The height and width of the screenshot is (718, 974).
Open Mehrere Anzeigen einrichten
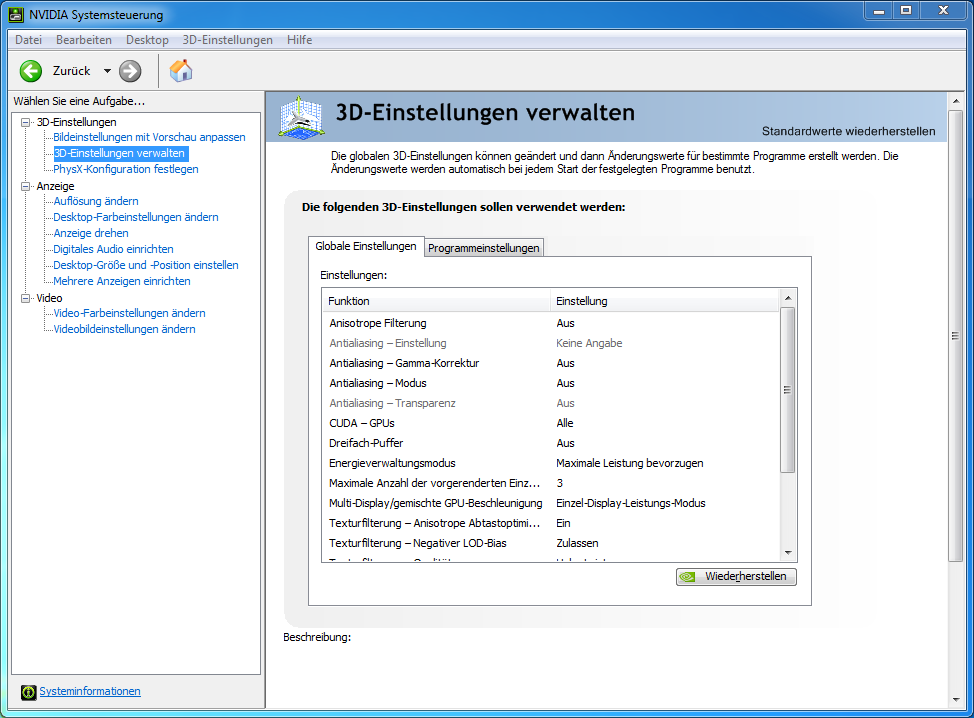[122, 281]
